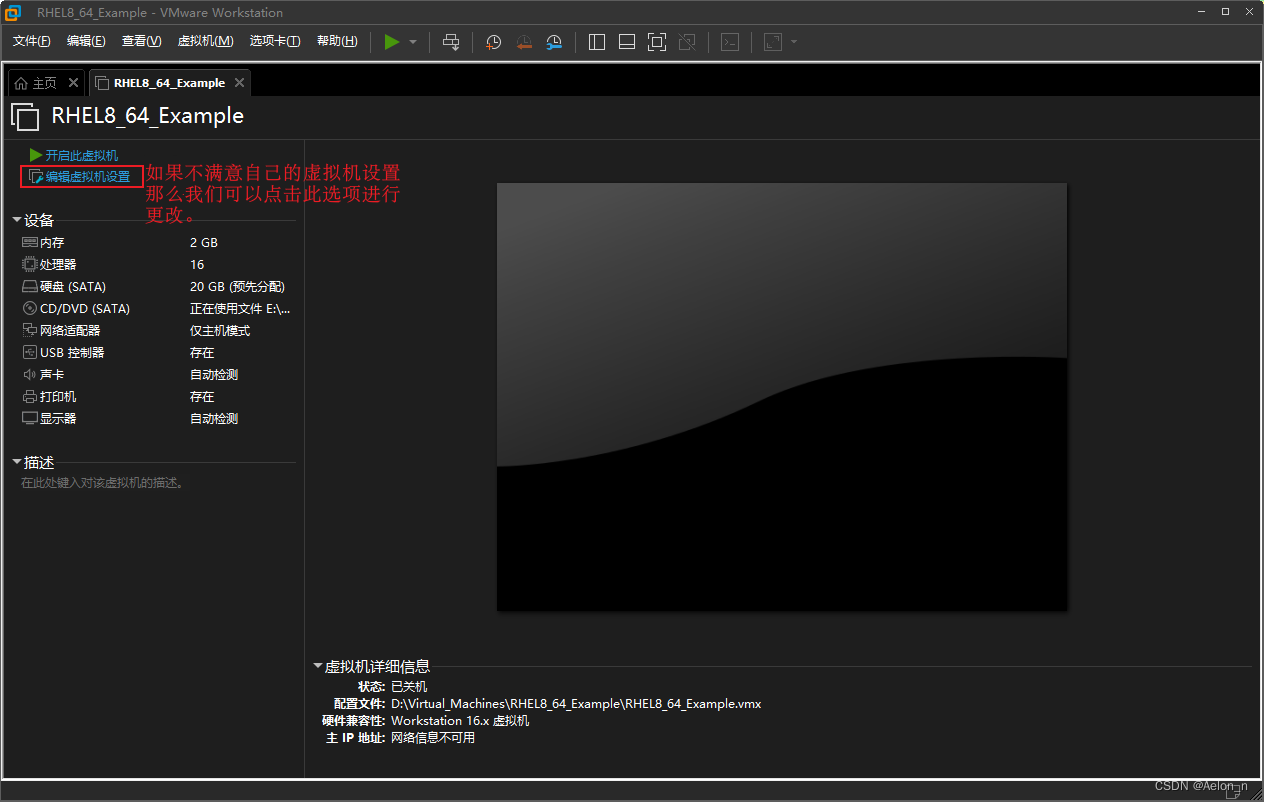
Task: Maximize the VMware Workstation window
Action: coord(1226,12)
